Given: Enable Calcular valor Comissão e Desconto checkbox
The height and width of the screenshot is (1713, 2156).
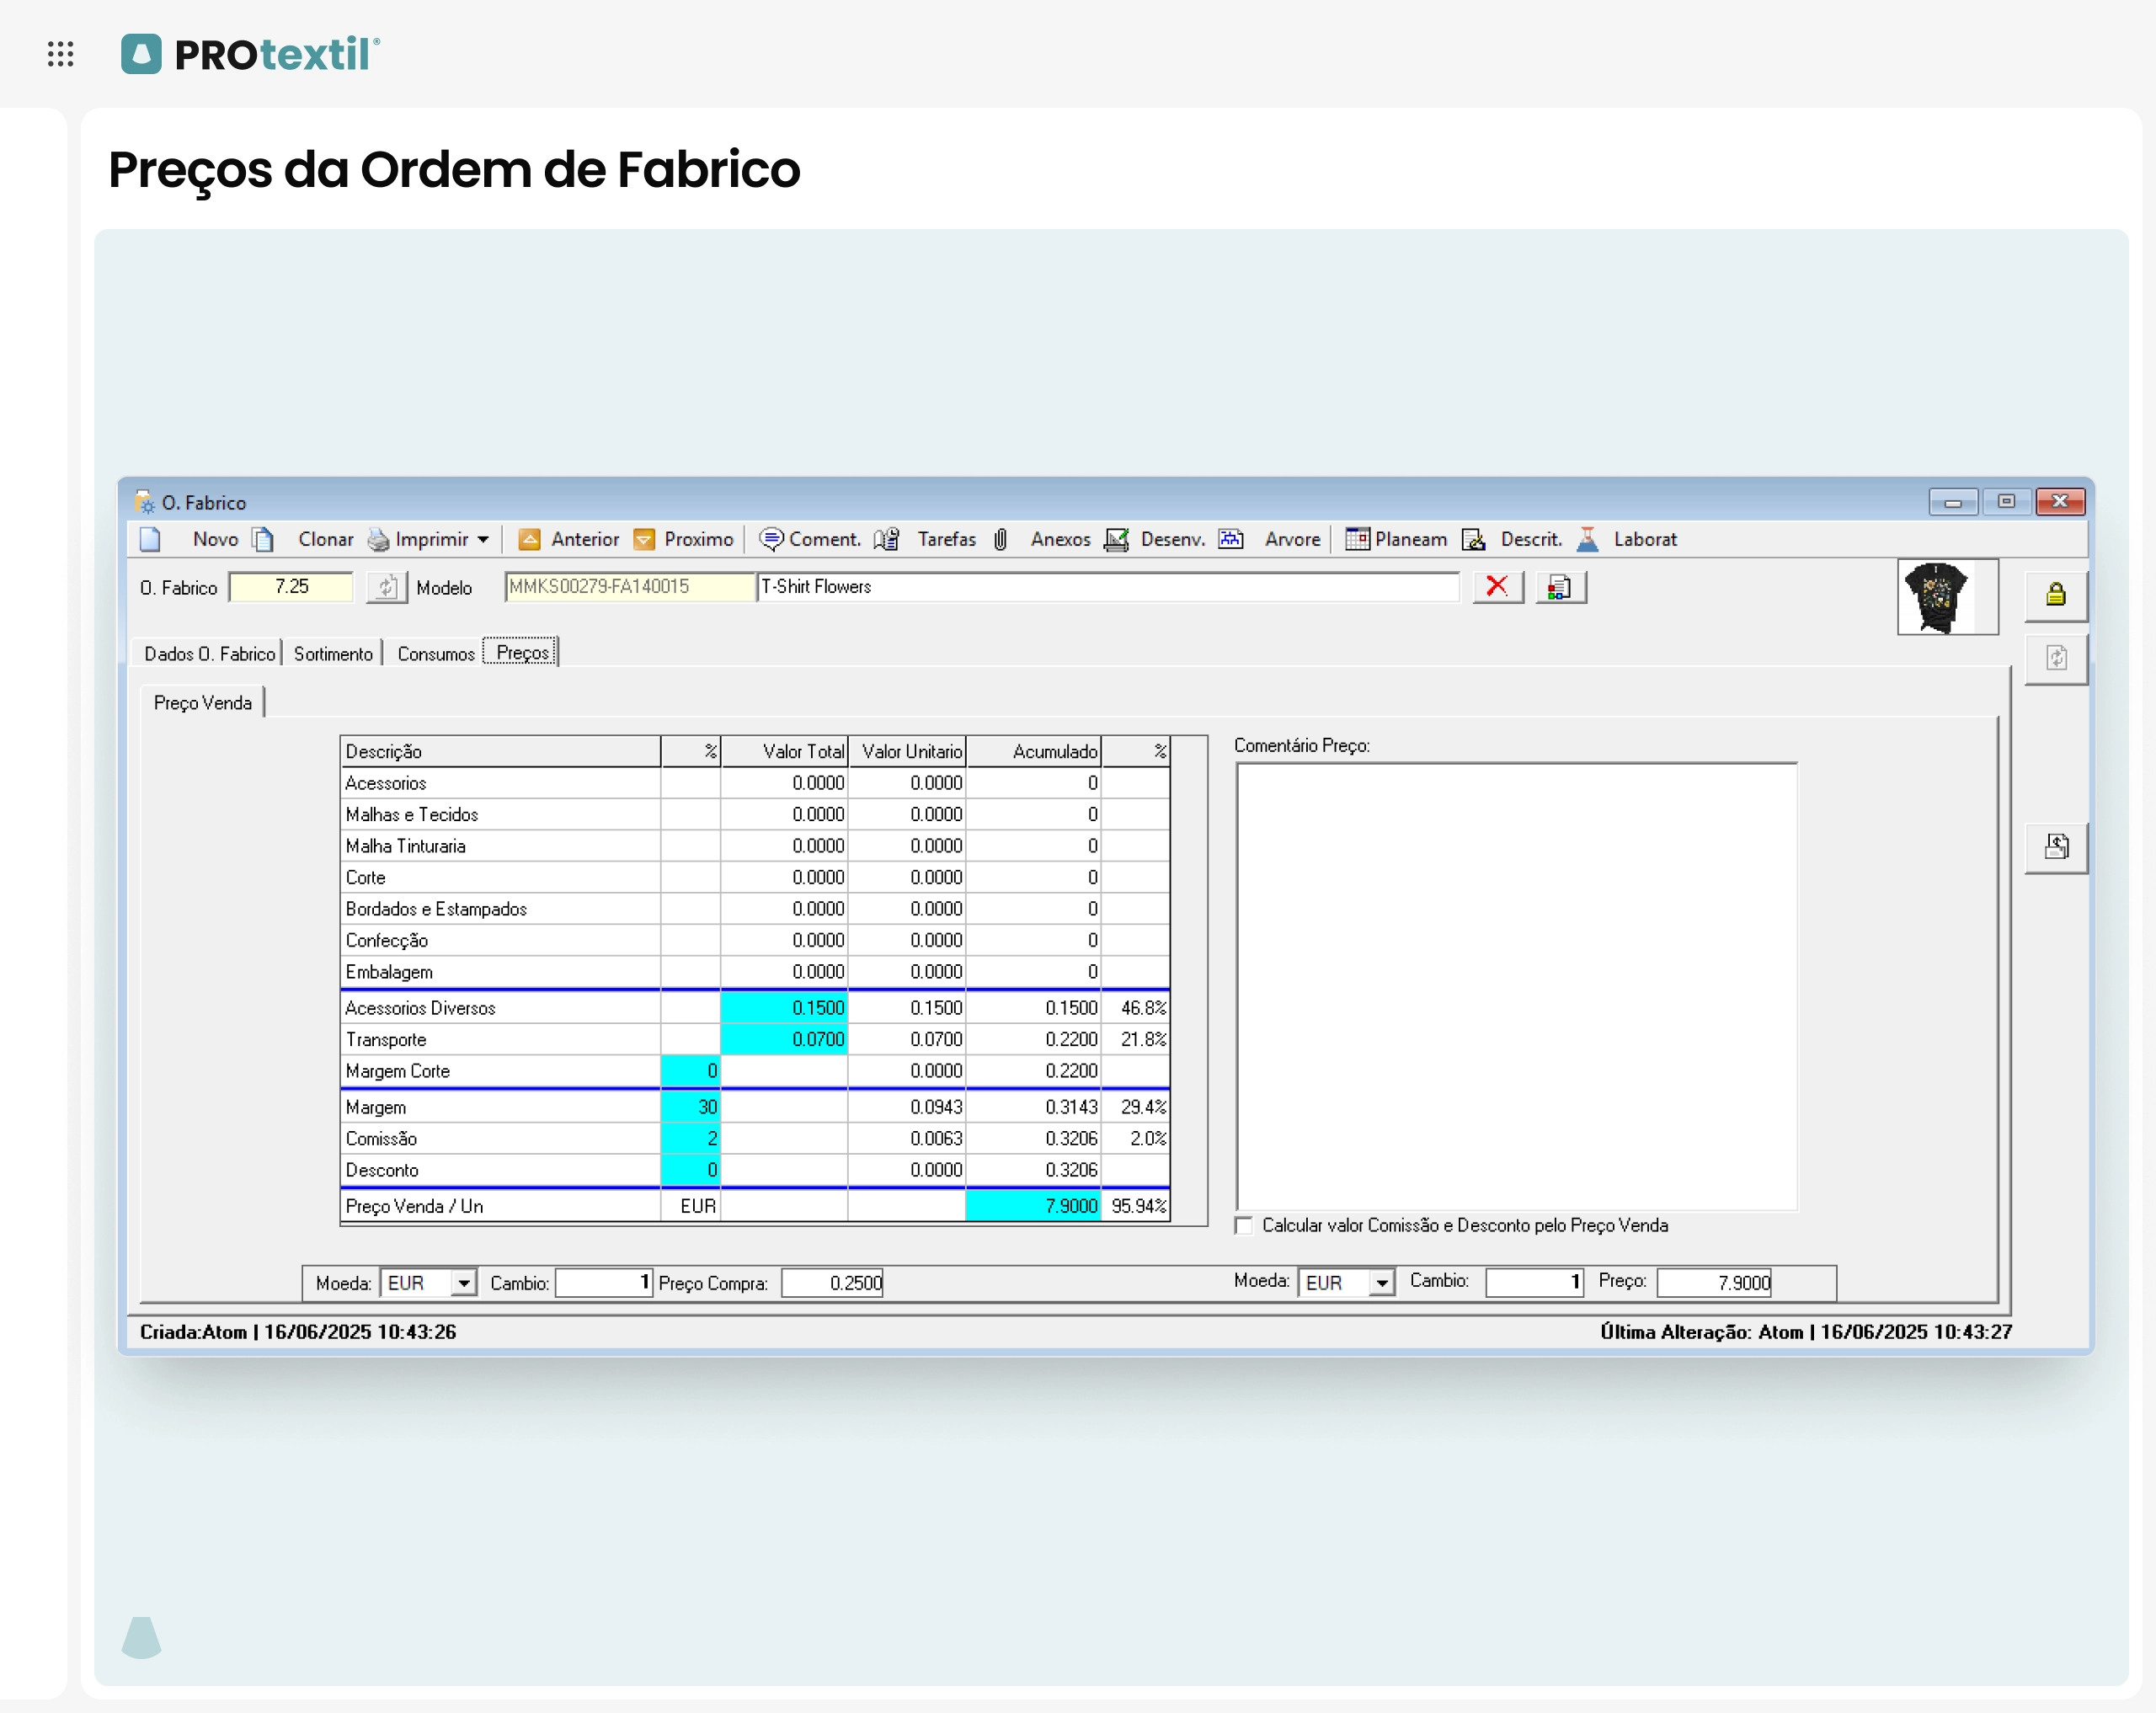Looking at the screenshot, I should [1244, 1226].
